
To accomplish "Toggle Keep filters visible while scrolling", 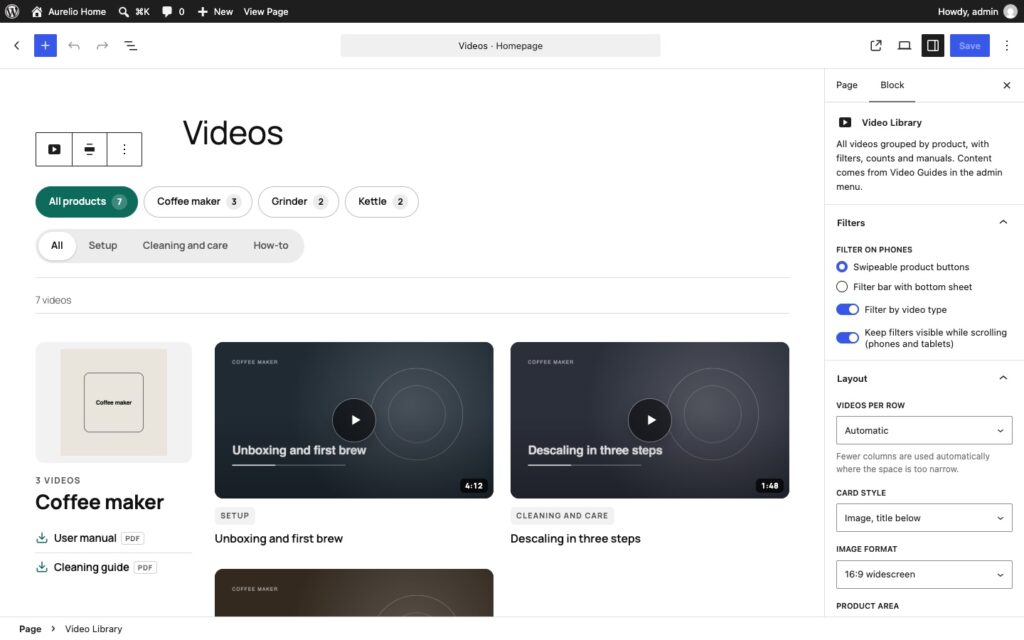I will [x=848, y=338].
